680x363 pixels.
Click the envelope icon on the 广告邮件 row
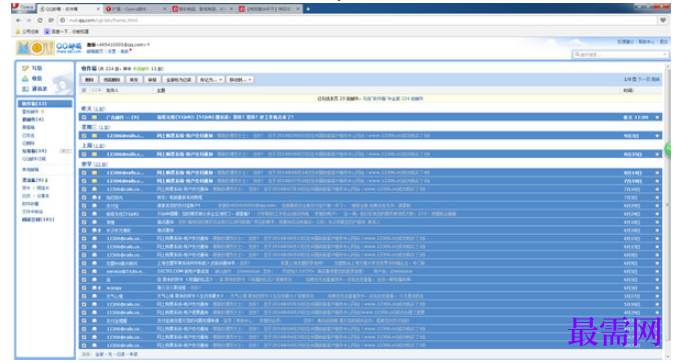[94, 118]
